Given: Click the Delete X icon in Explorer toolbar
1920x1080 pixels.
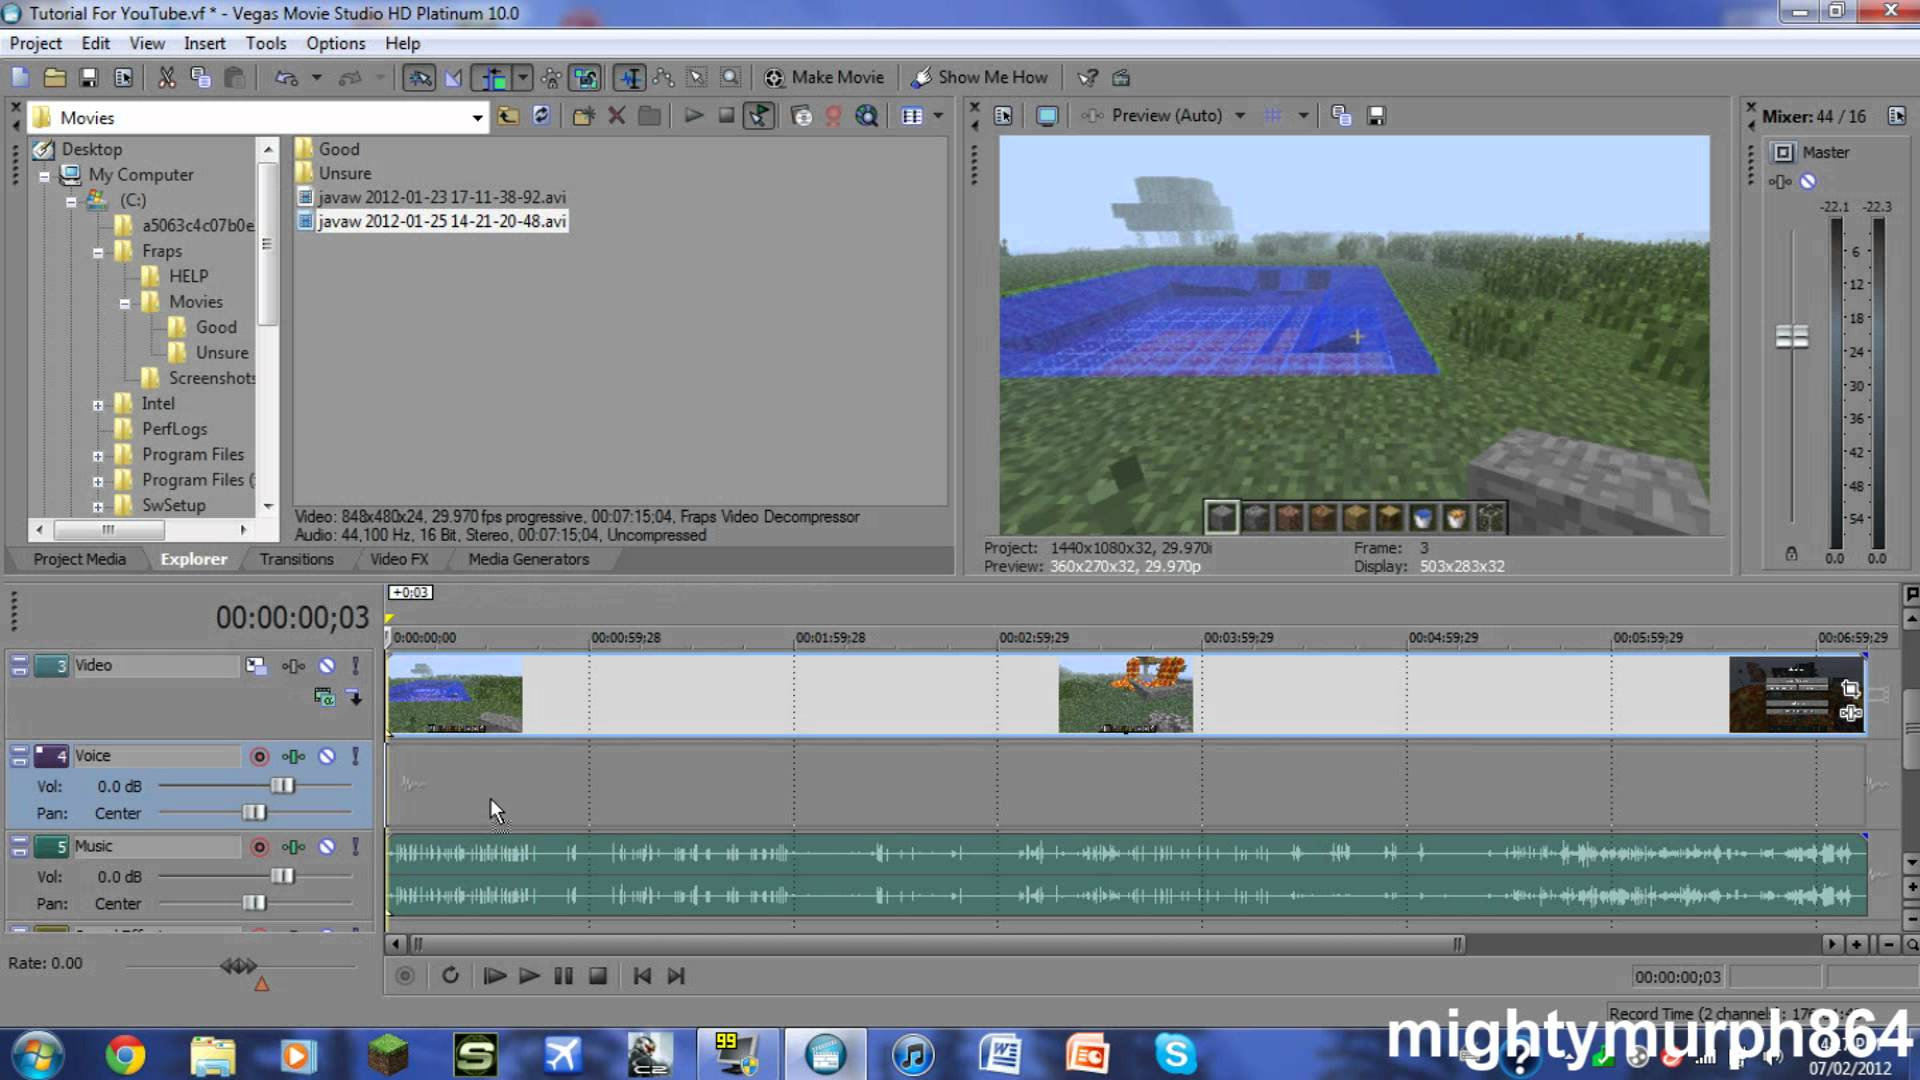Looking at the screenshot, I should pos(617,116).
